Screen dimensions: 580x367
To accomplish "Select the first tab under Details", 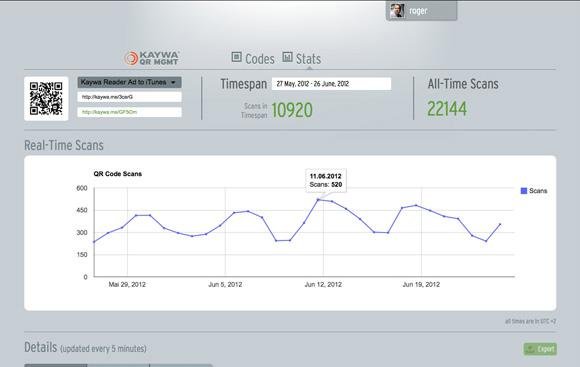I will (x=55, y=365).
